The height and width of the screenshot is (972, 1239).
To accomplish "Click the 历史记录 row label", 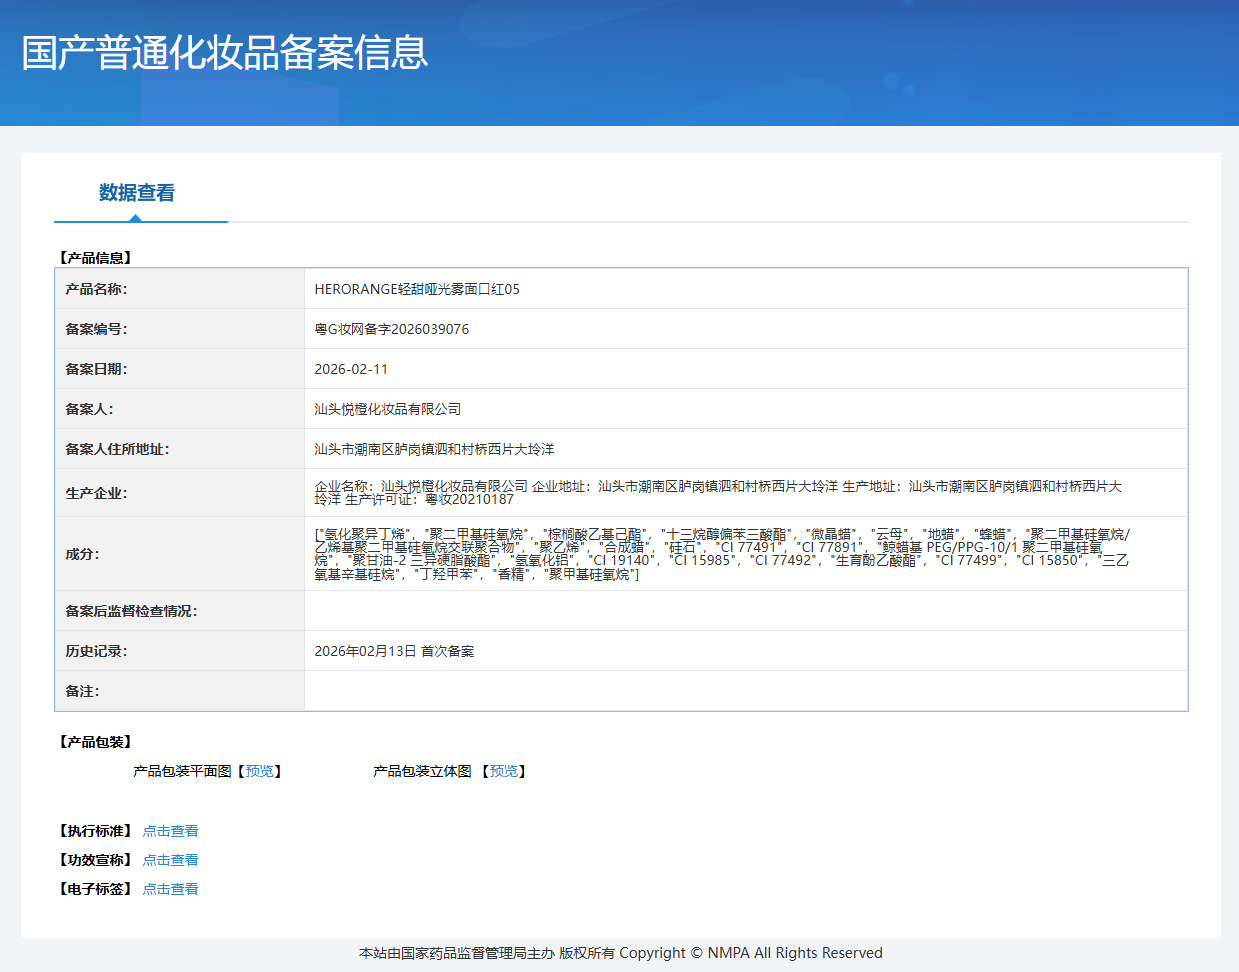I will (96, 651).
